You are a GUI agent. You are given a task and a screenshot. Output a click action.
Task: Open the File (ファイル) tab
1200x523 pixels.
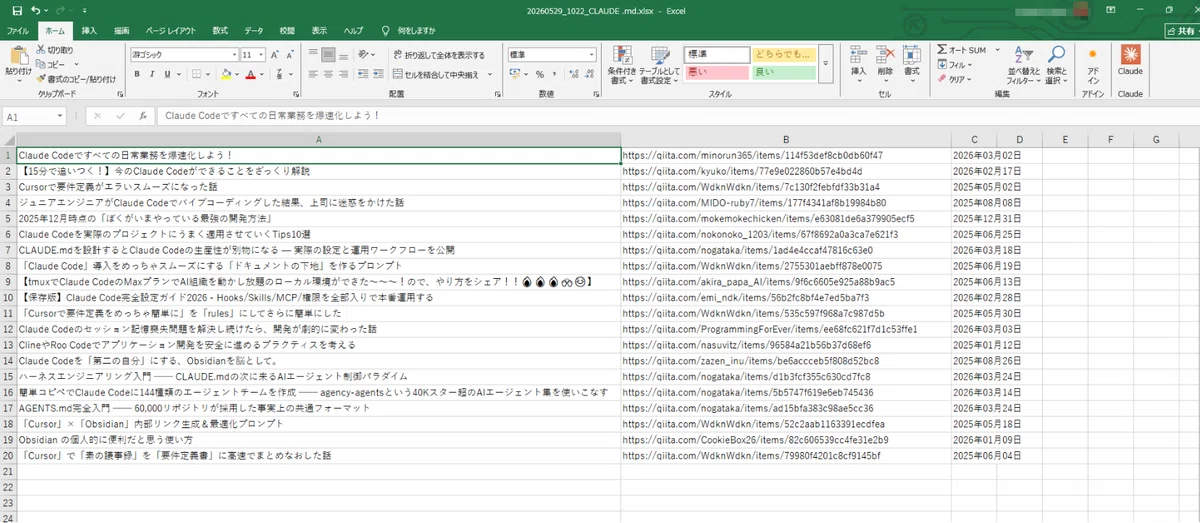[18, 31]
